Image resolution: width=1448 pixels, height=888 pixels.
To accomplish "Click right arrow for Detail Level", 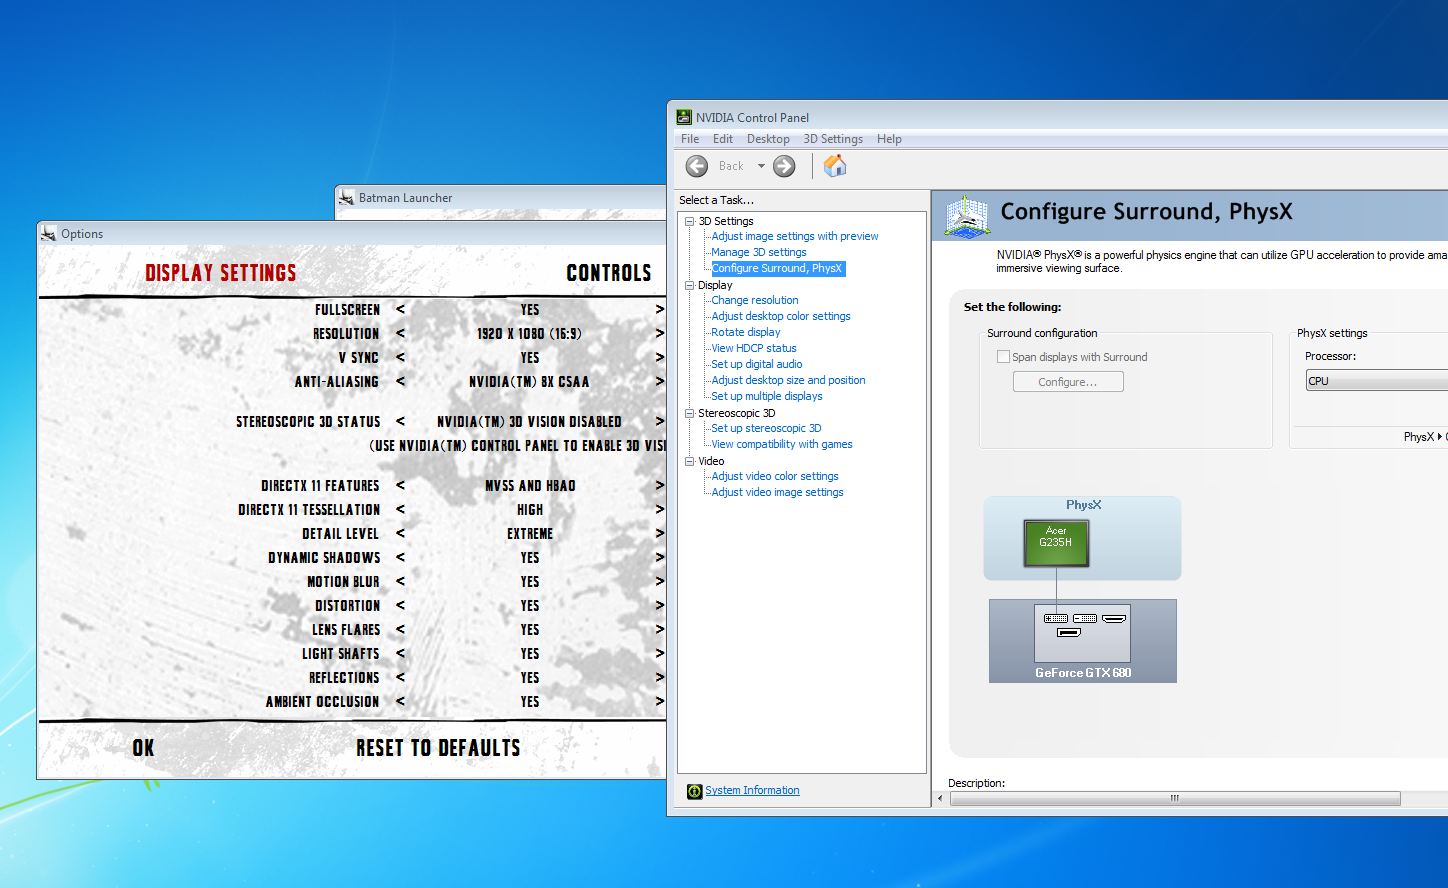I will tap(659, 534).
